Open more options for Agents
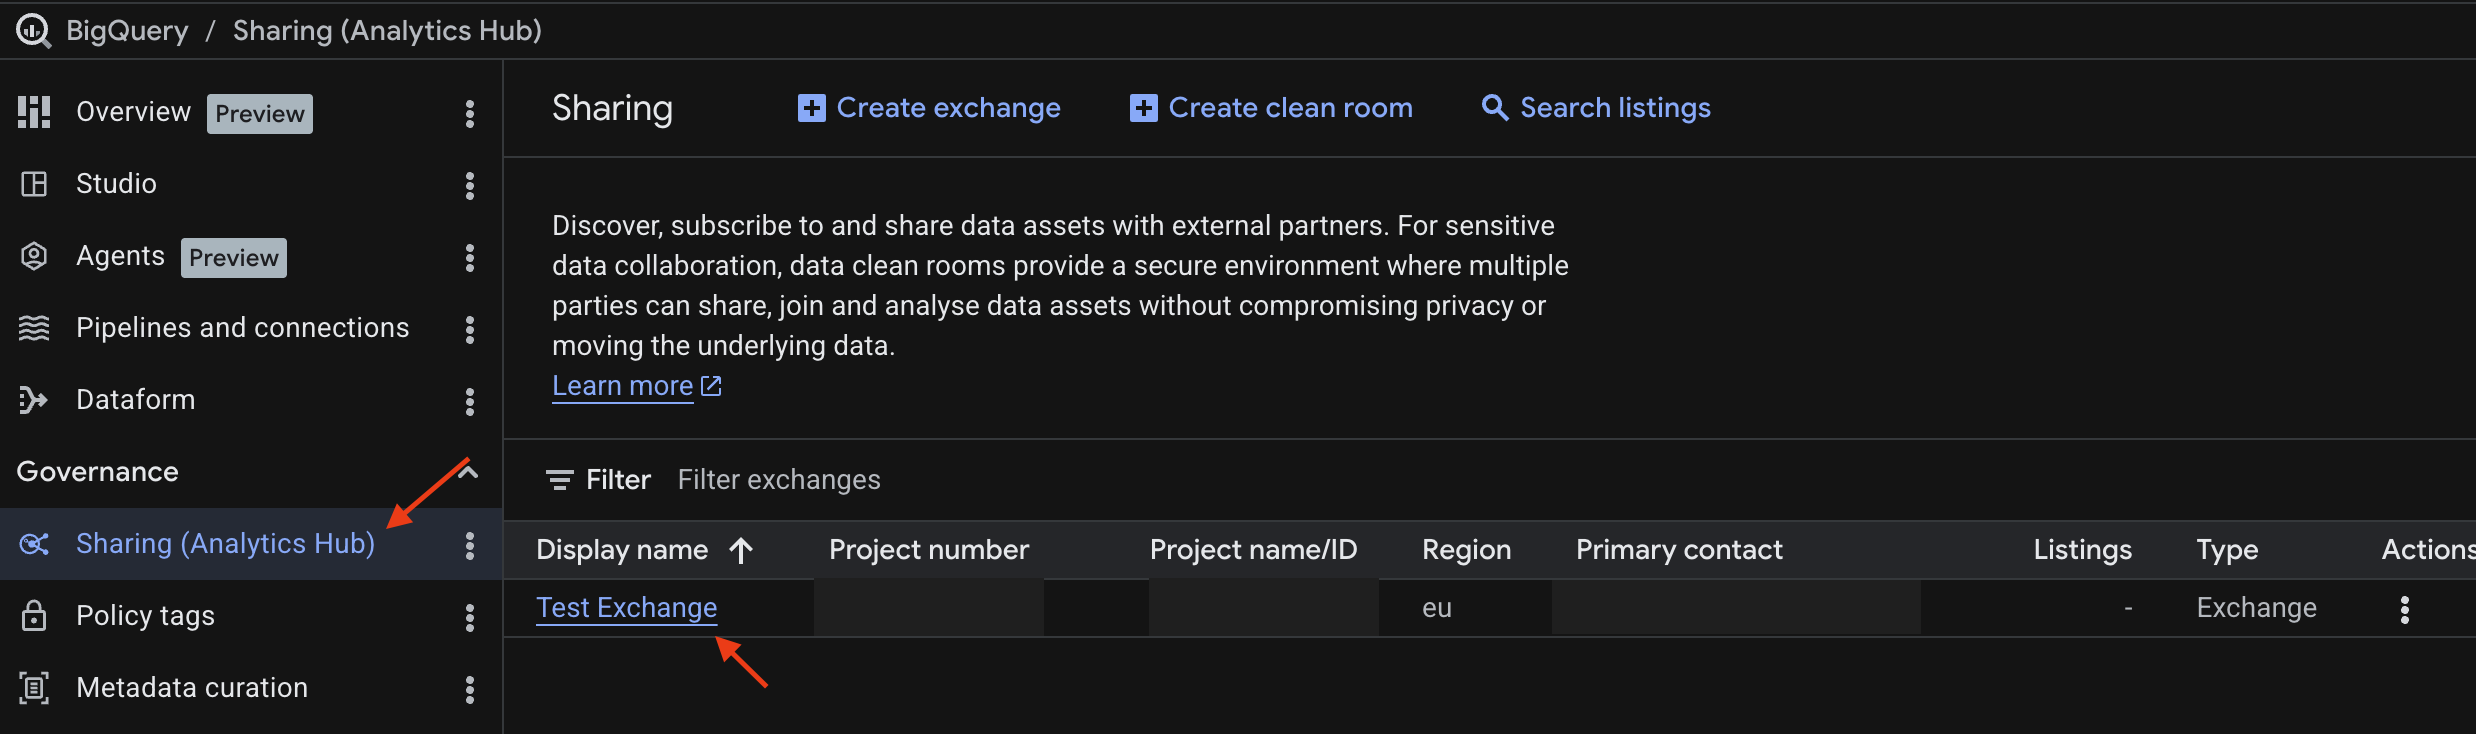Screen dimensions: 2476x734 pyautogui.click(x=469, y=257)
